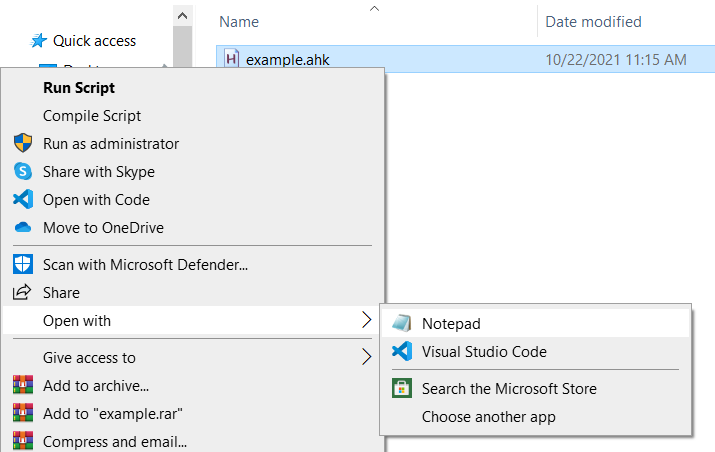Choose Open with Code
Screen dimensions: 715x452
(x=96, y=199)
